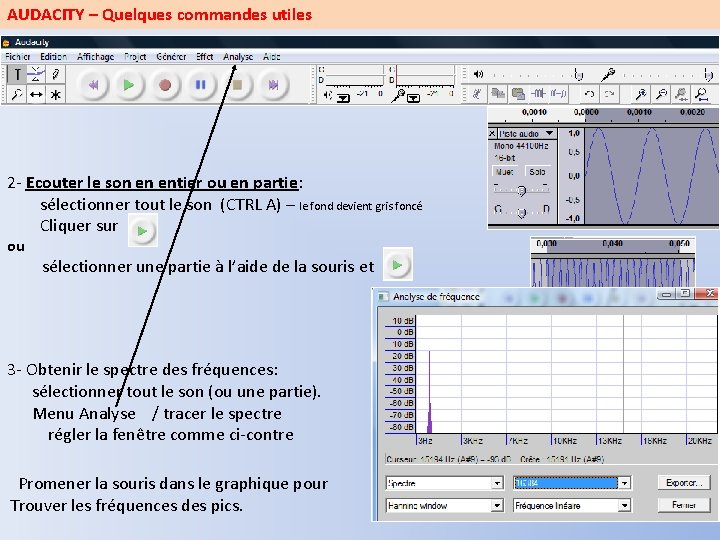720x540 pixels.
Task: Select the Selection (I-beam) tool
Action: [17, 74]
